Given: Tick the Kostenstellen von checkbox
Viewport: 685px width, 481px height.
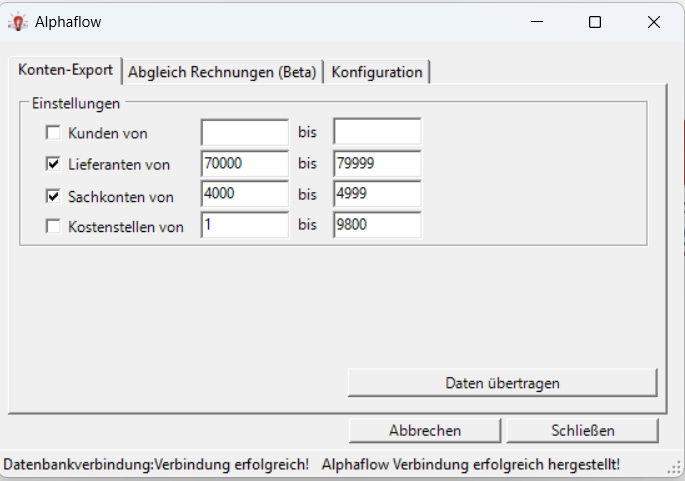Looking at the screenshot, I should click(53, 227).
